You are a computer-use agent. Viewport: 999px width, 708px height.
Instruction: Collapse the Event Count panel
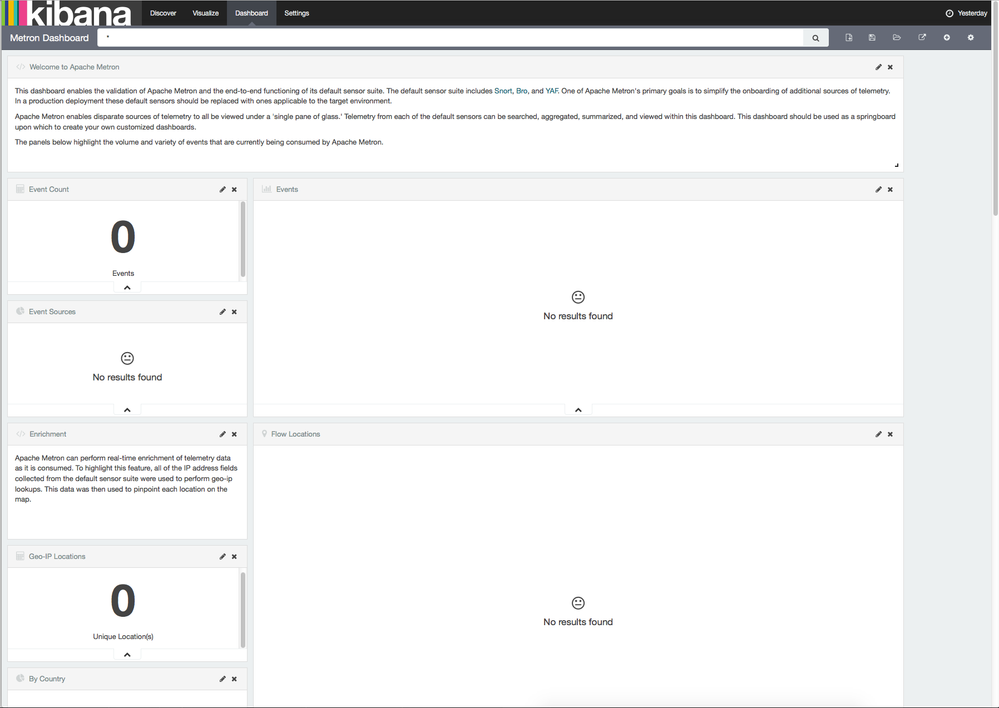tap(126, 287)
